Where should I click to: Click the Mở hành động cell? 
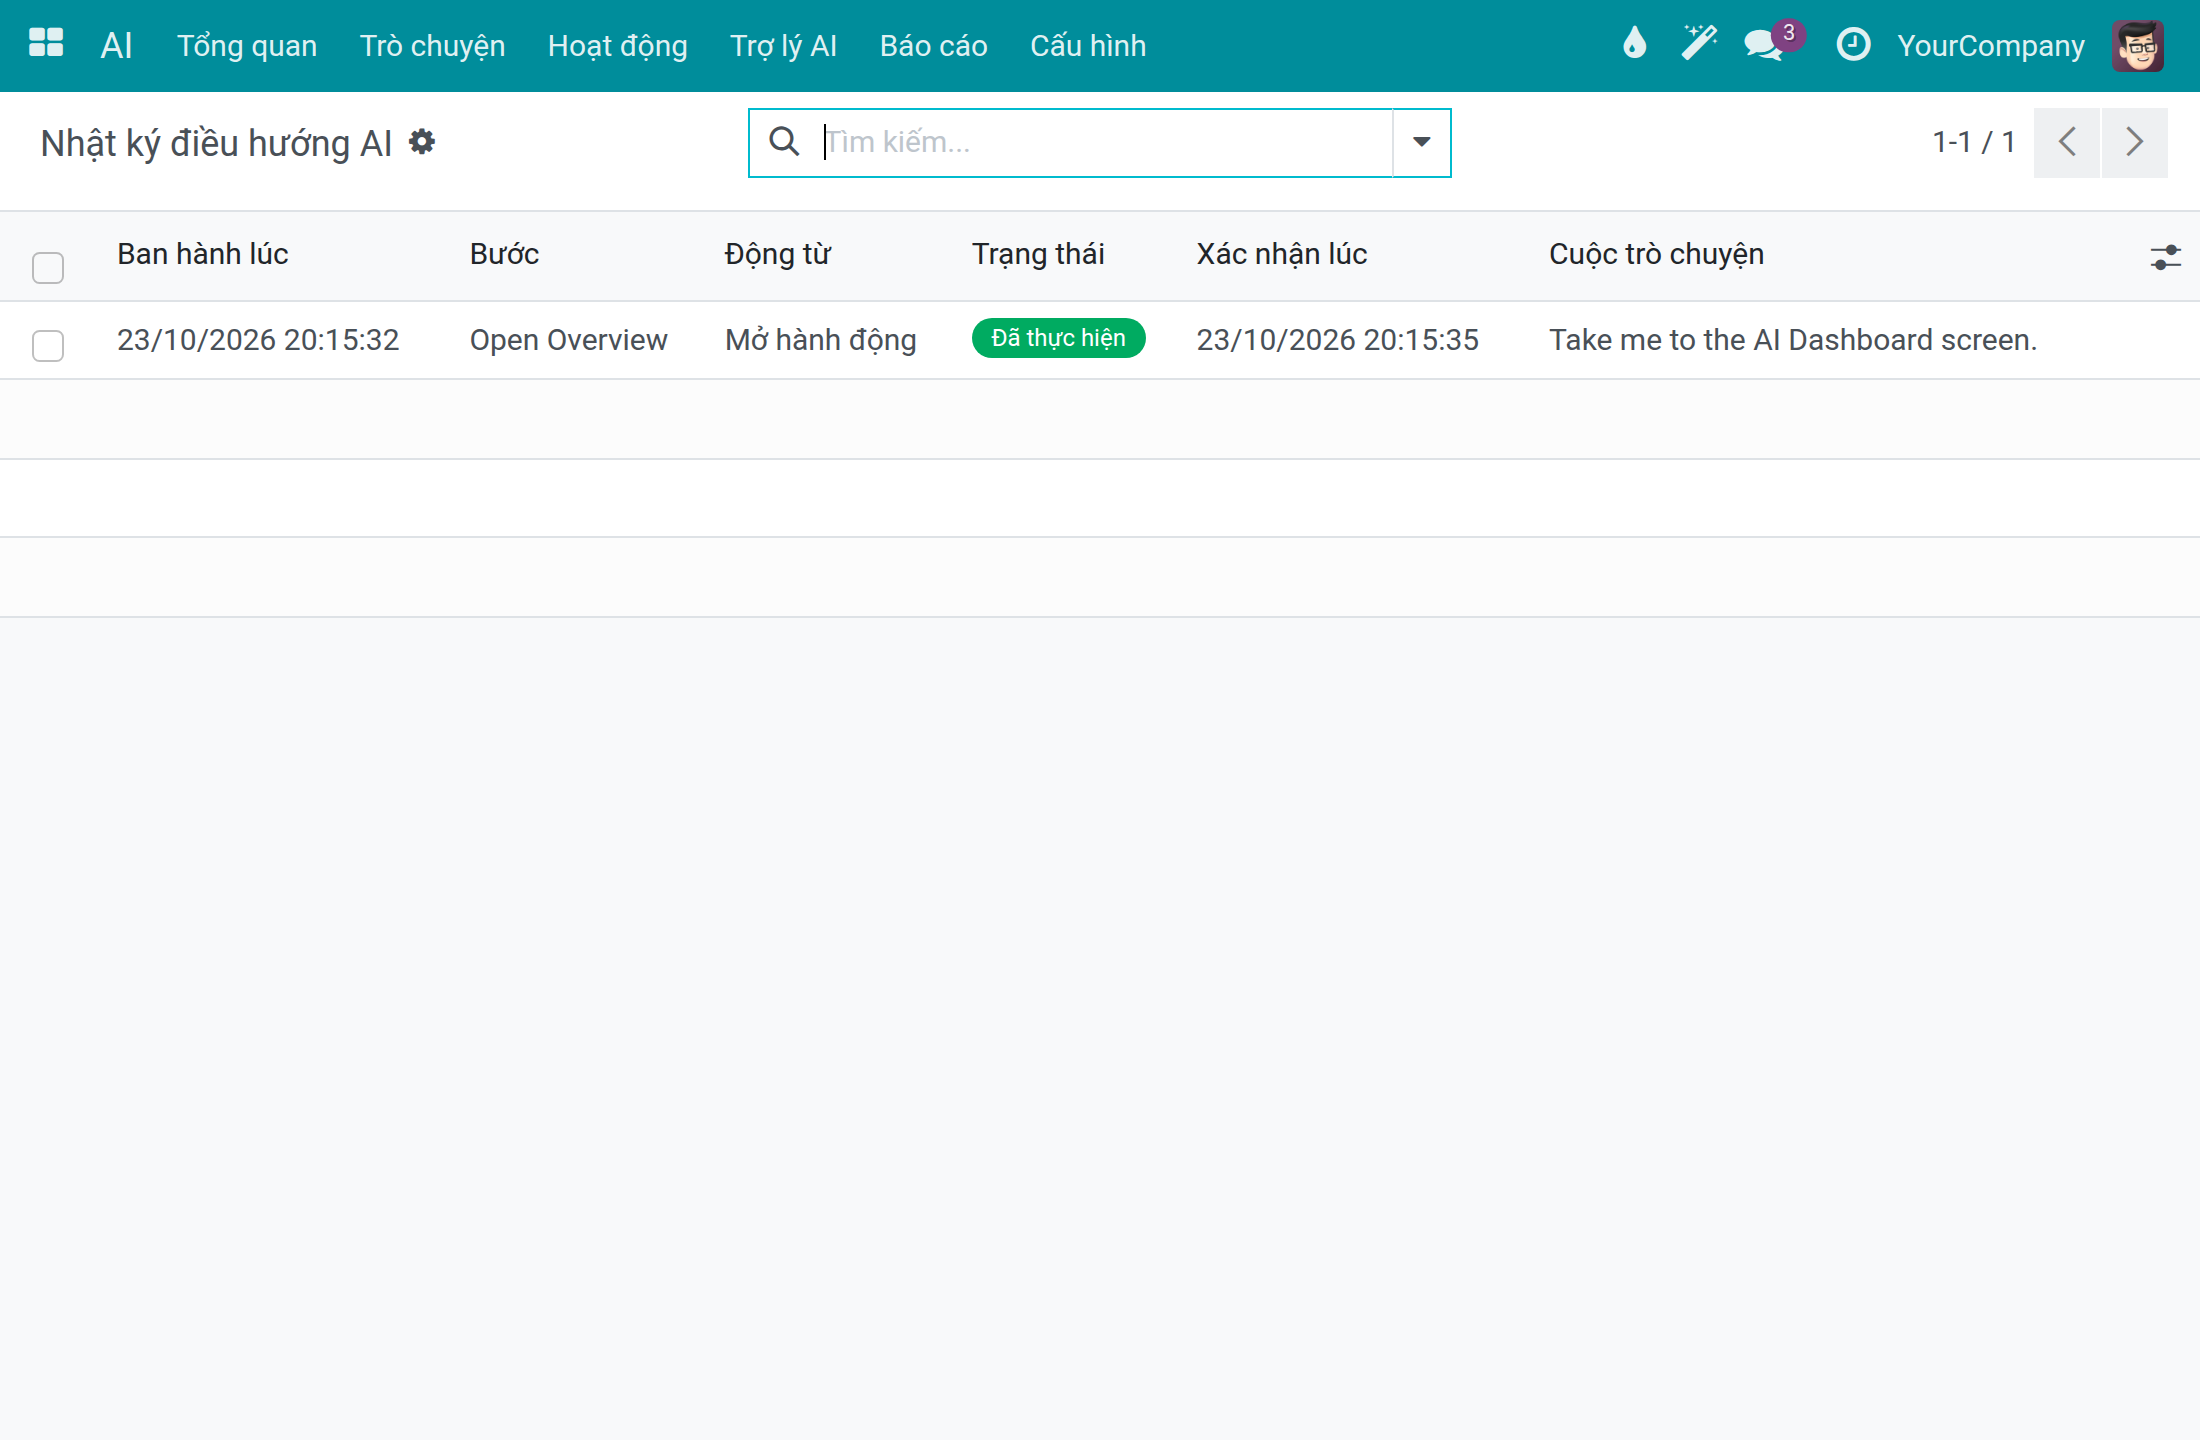point(820,340)
